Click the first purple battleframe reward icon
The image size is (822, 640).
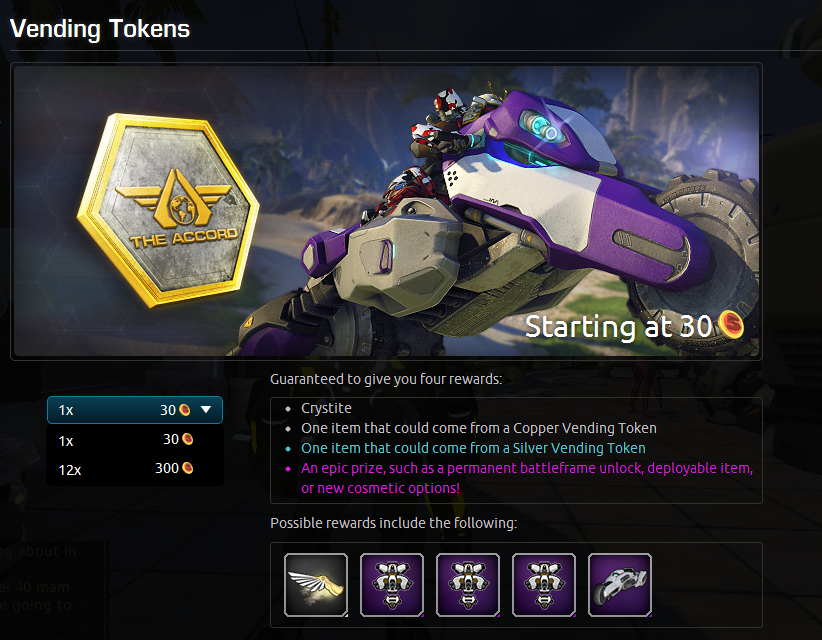tap(392, 584)
